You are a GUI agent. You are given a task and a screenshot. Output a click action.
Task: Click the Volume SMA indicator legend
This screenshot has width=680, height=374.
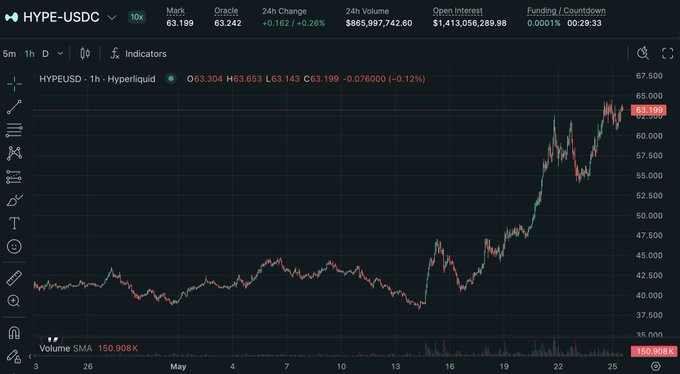point(66,348)
